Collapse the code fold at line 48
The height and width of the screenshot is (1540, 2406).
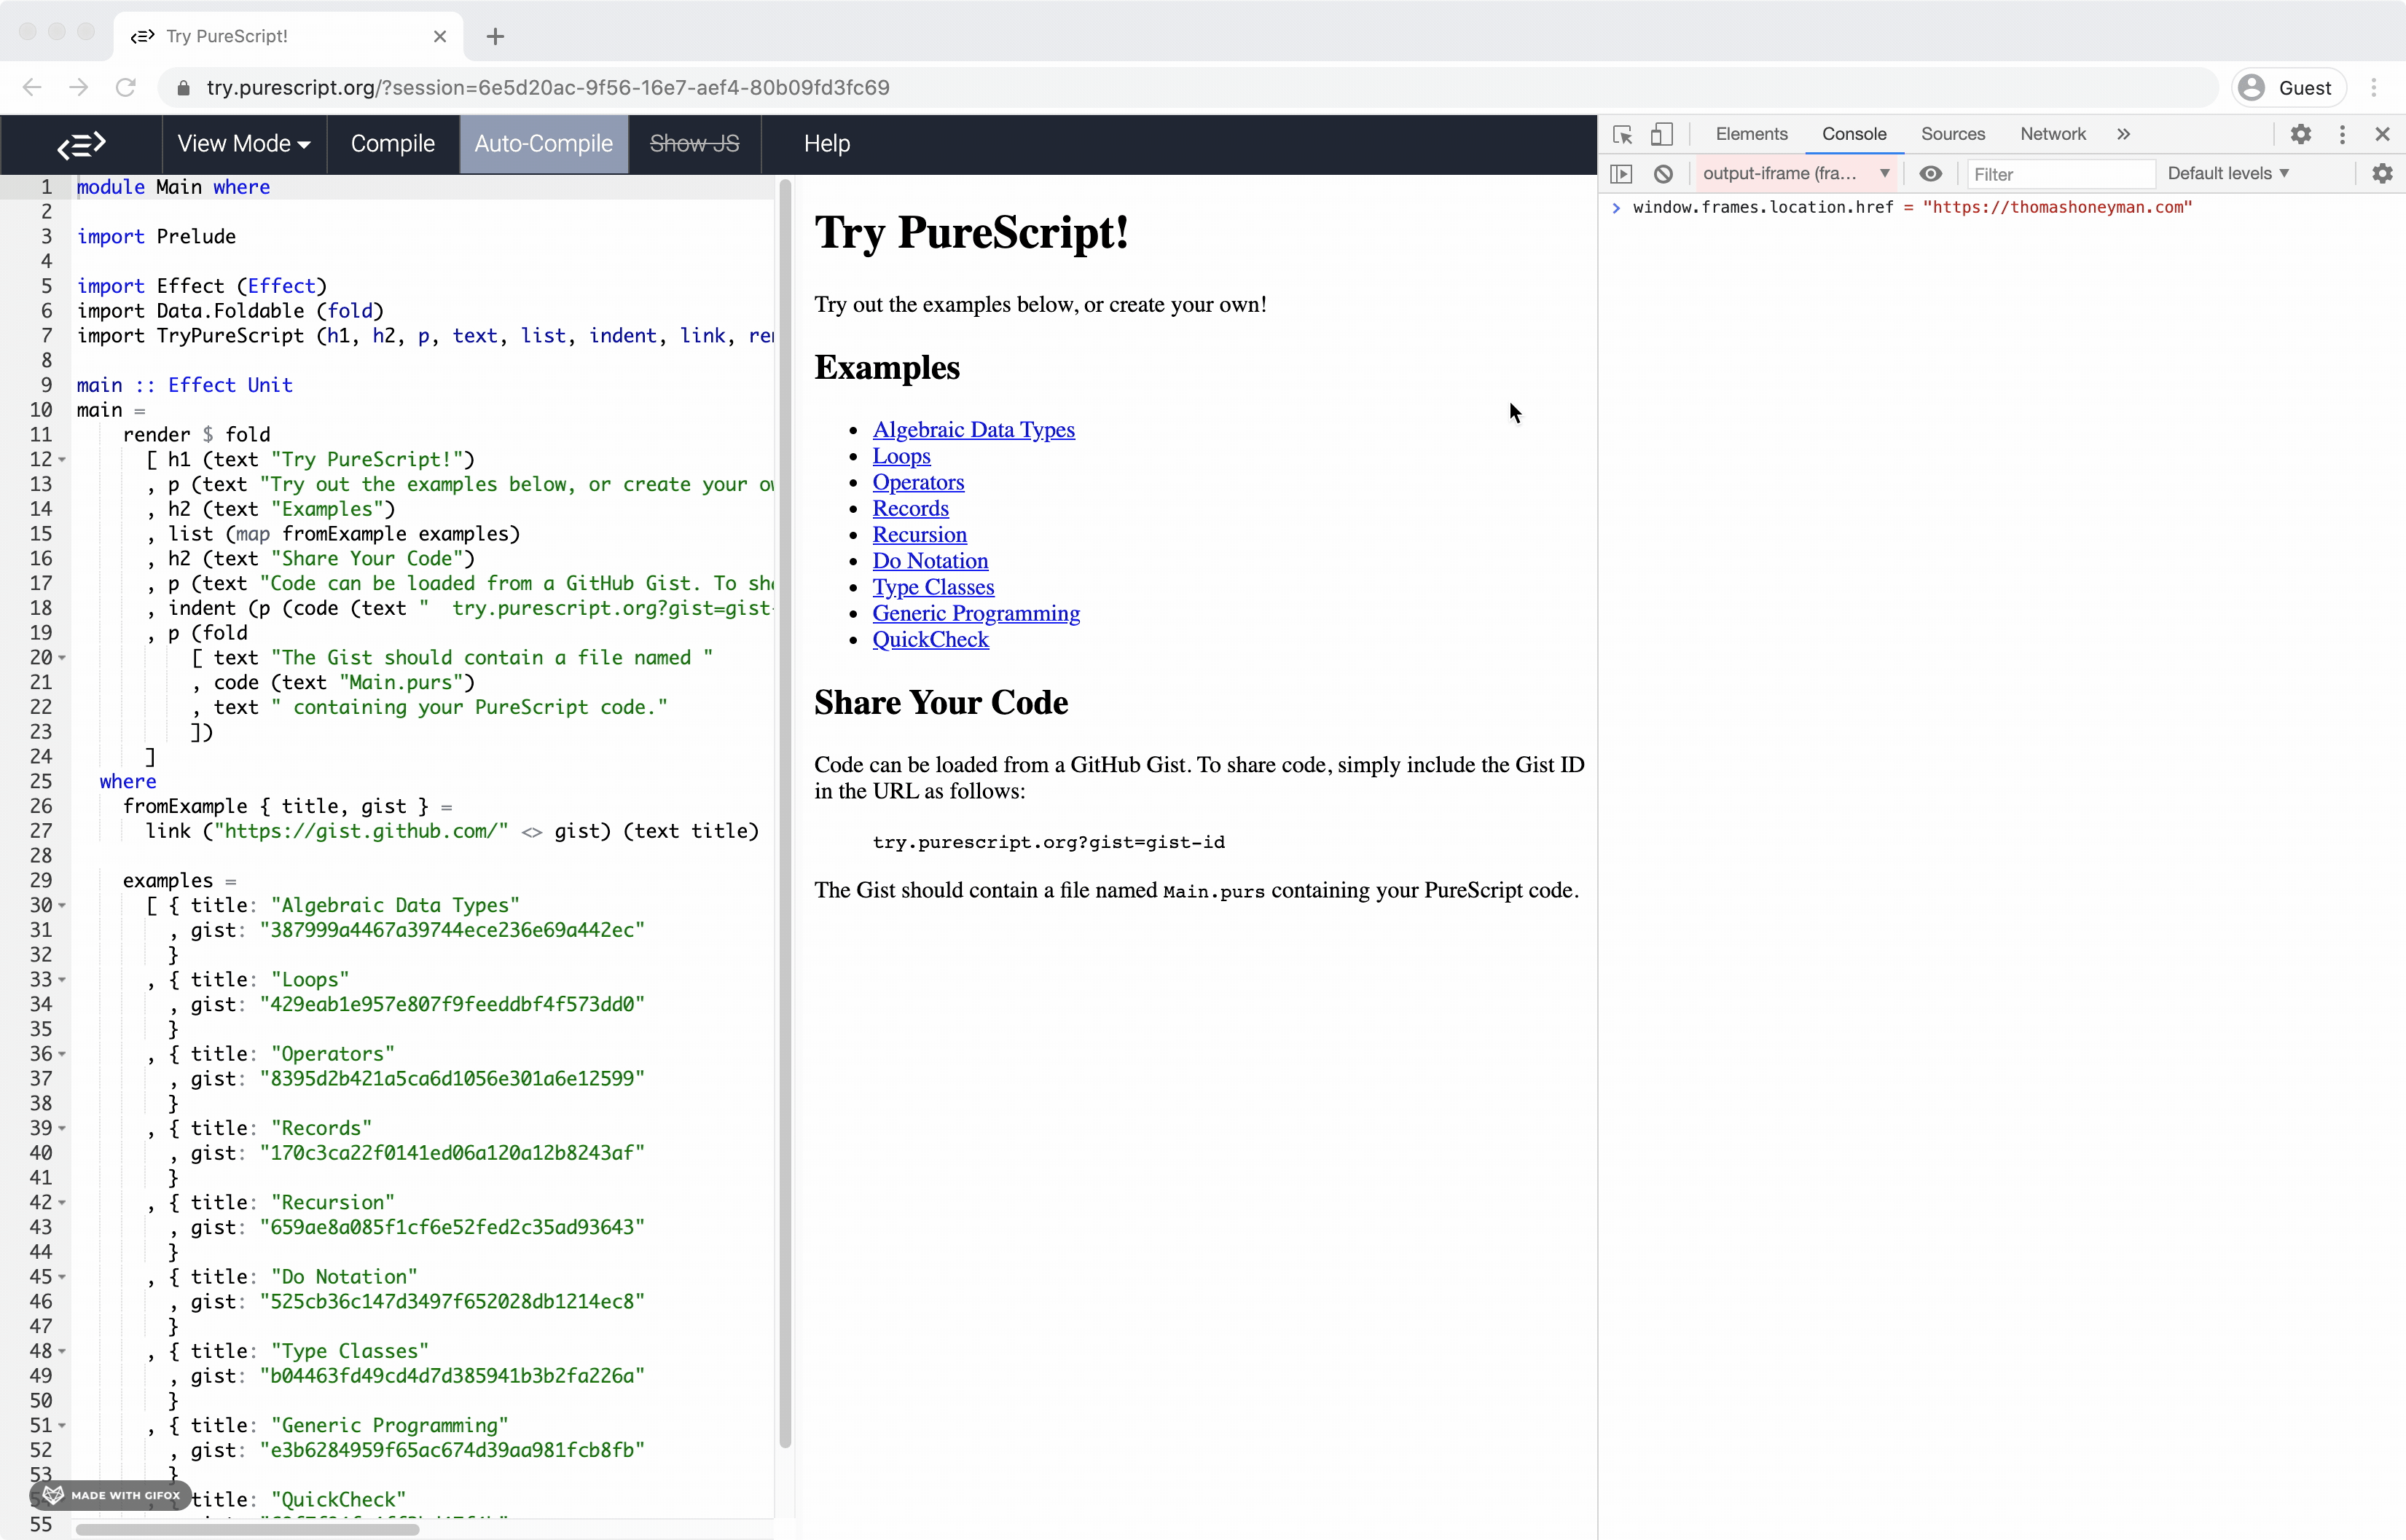(62, 1352)
